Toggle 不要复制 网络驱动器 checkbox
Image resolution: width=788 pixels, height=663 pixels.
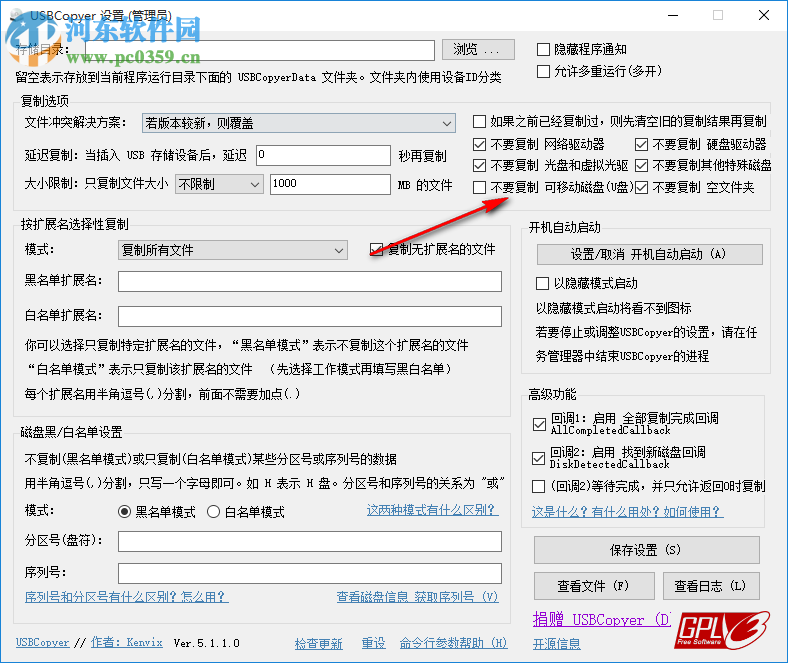(x=479, y=145)
